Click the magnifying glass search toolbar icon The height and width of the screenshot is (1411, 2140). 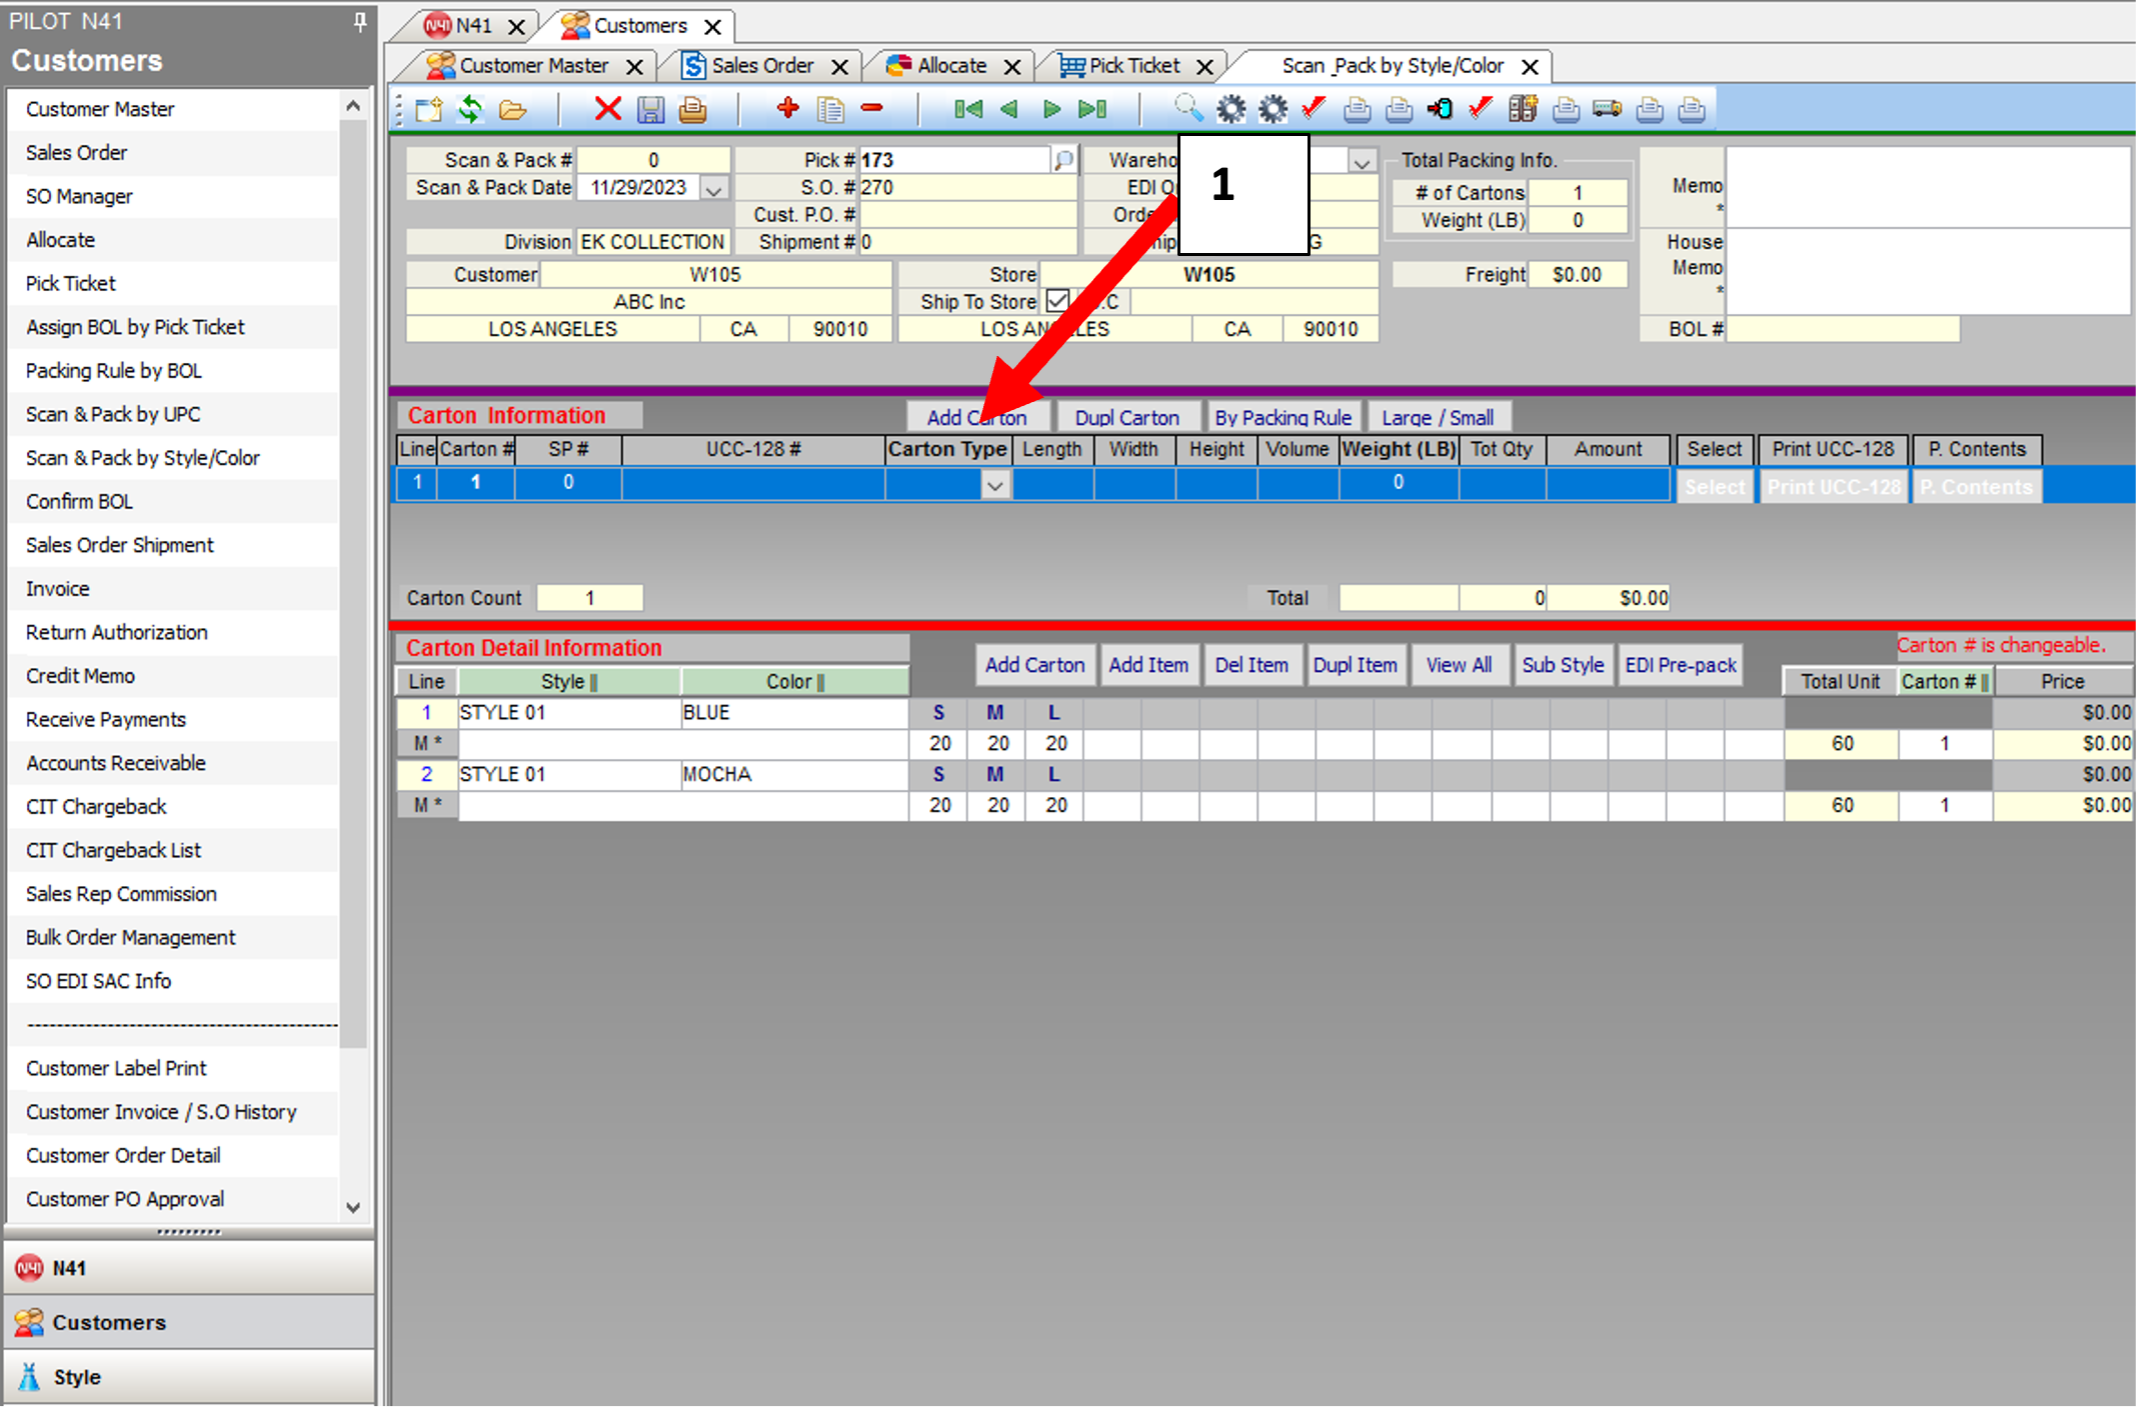1187,108
